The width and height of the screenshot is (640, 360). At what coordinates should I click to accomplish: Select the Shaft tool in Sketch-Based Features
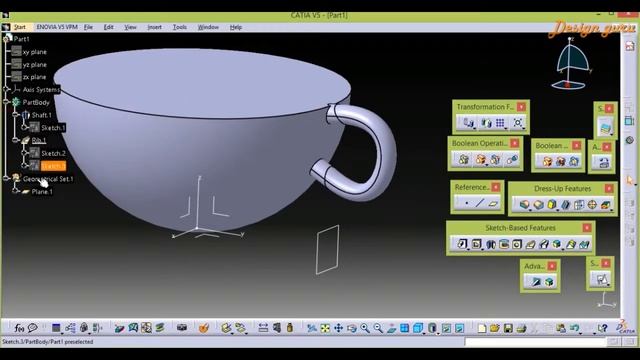[x=491, y=244]
